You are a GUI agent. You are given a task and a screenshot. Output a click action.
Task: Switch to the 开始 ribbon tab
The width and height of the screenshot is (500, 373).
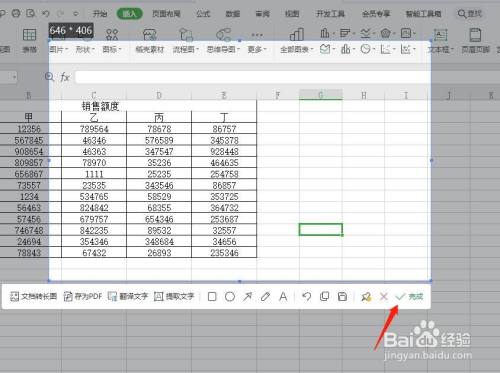click(100, 14)
